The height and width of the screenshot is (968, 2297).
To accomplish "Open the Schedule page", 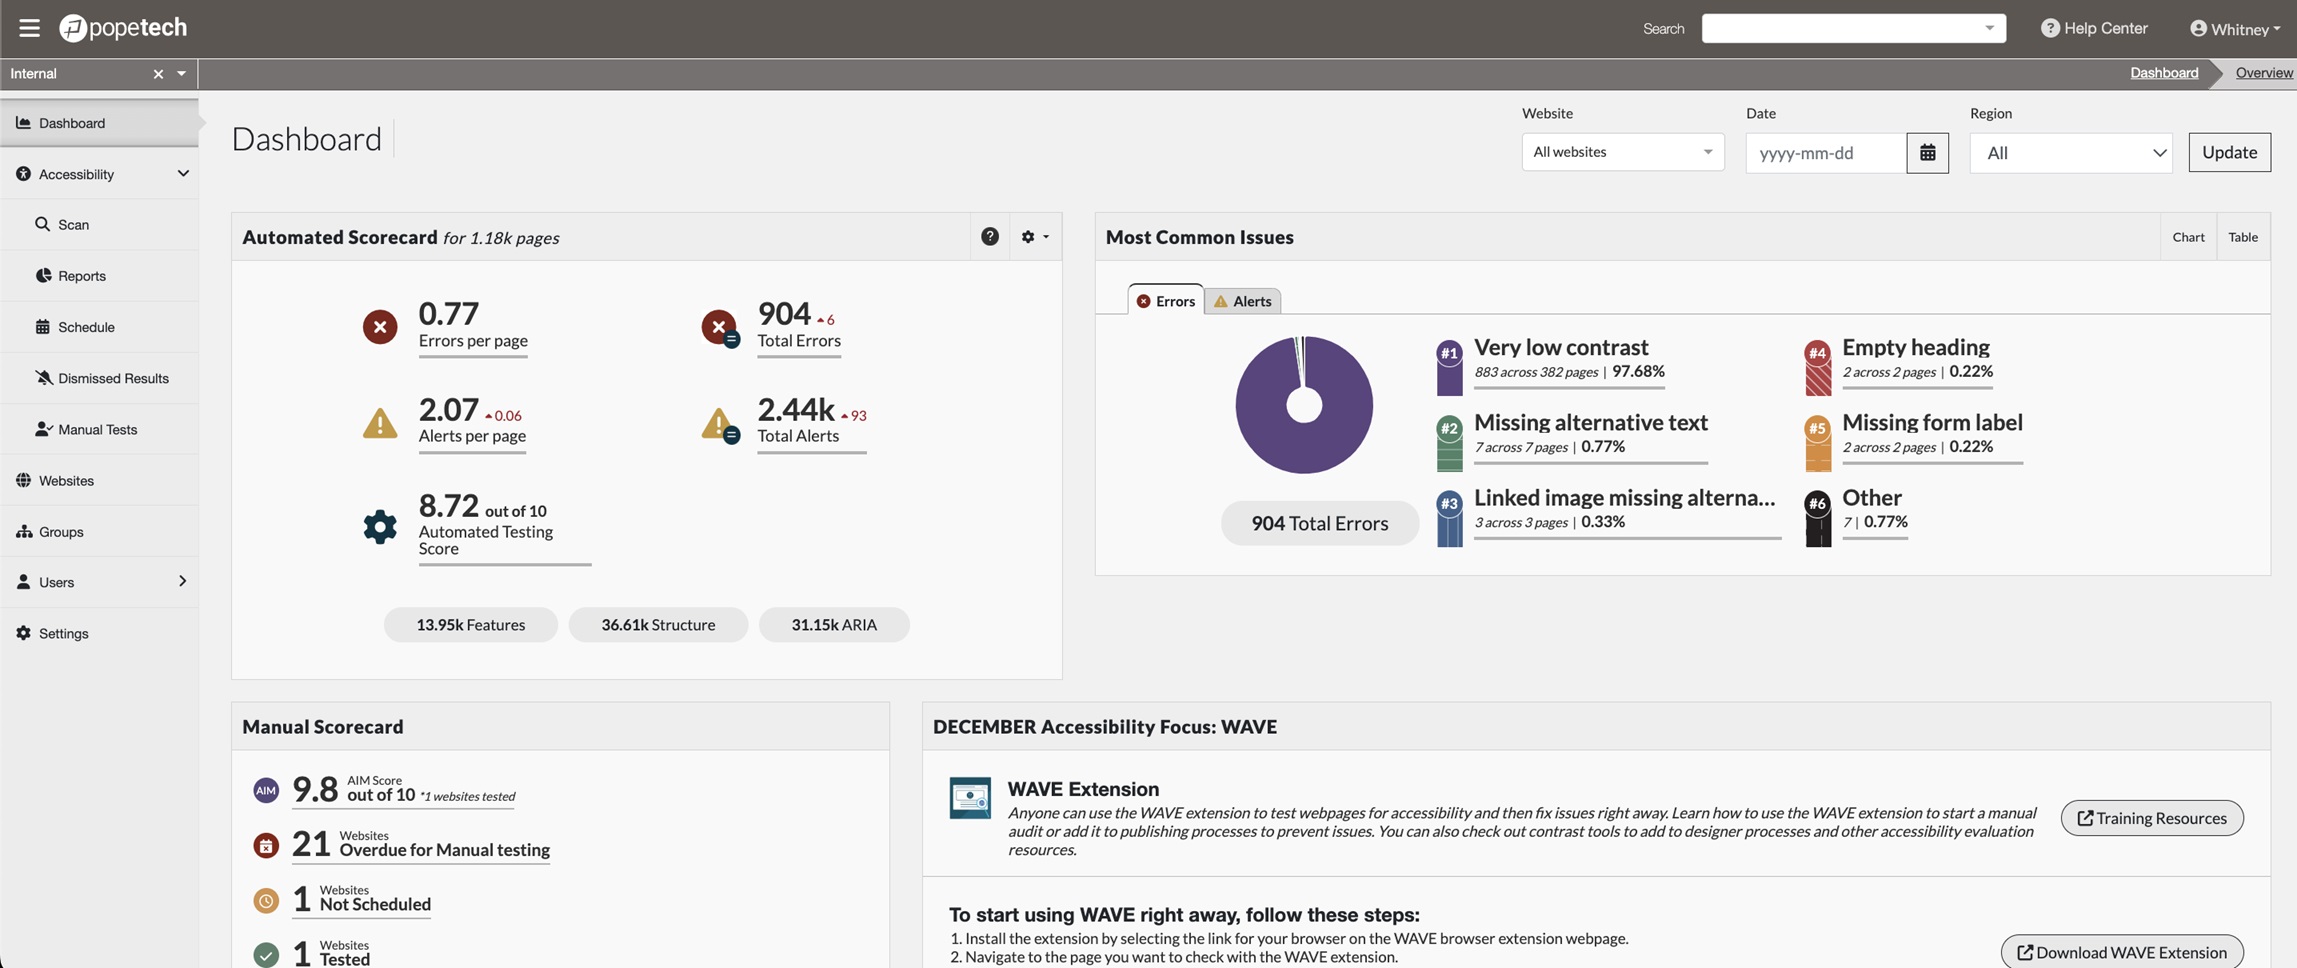I will [99, 327].
